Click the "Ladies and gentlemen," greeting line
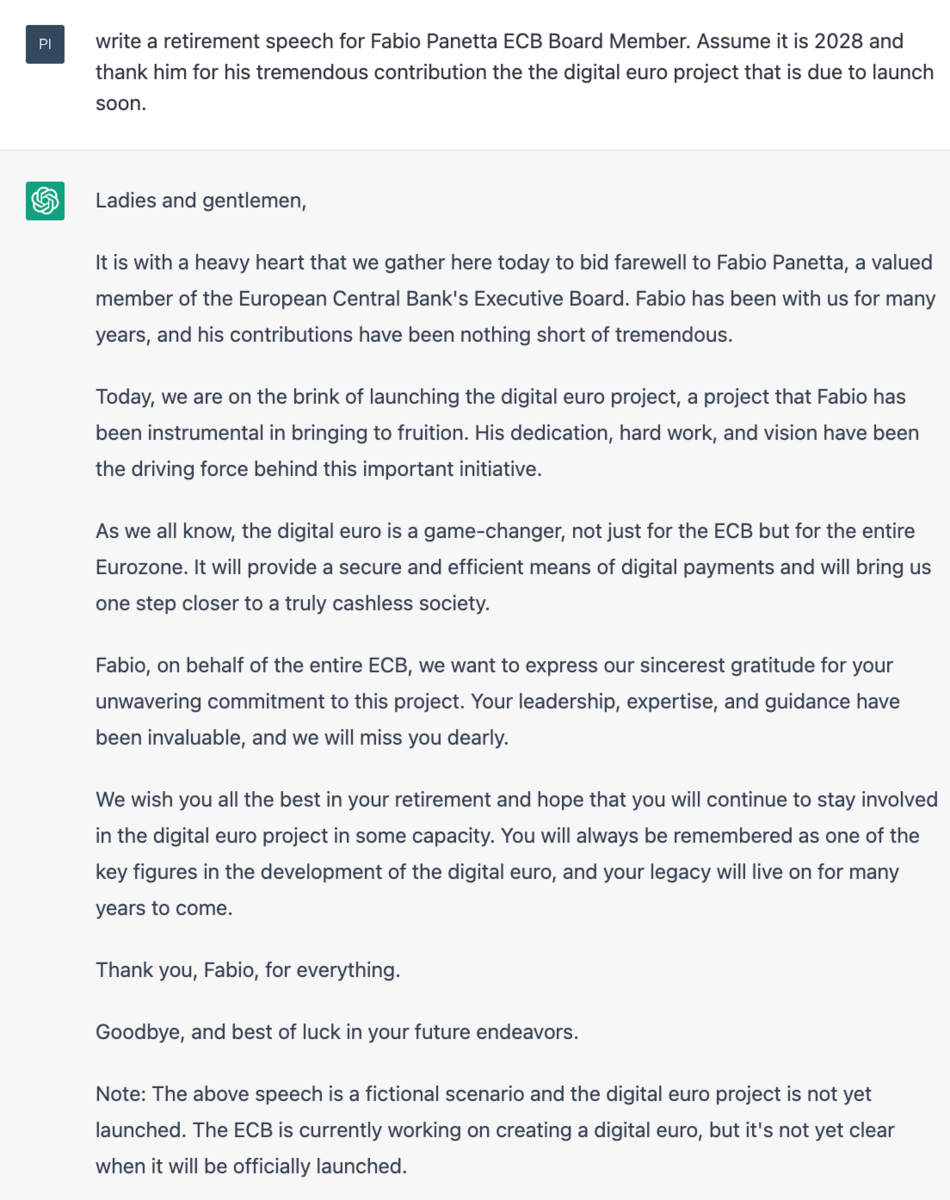This screenshot has height=1200, width=950. tap(201, 201)
